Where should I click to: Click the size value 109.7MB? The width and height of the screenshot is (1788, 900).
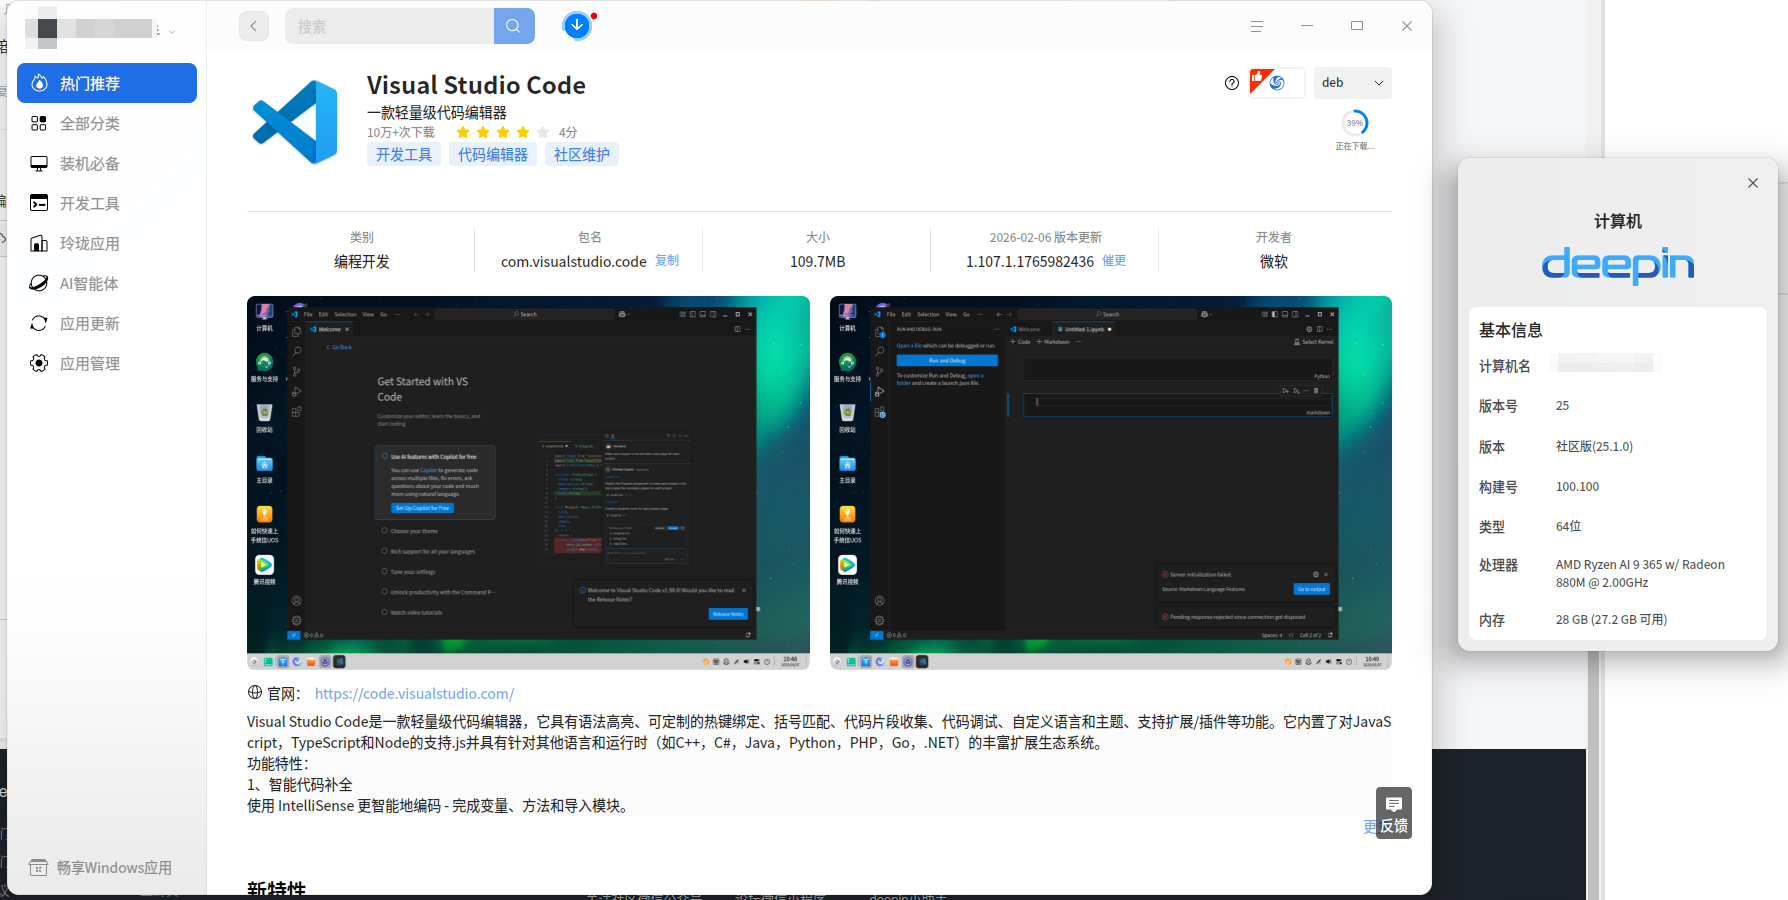[x=818, y=262]
